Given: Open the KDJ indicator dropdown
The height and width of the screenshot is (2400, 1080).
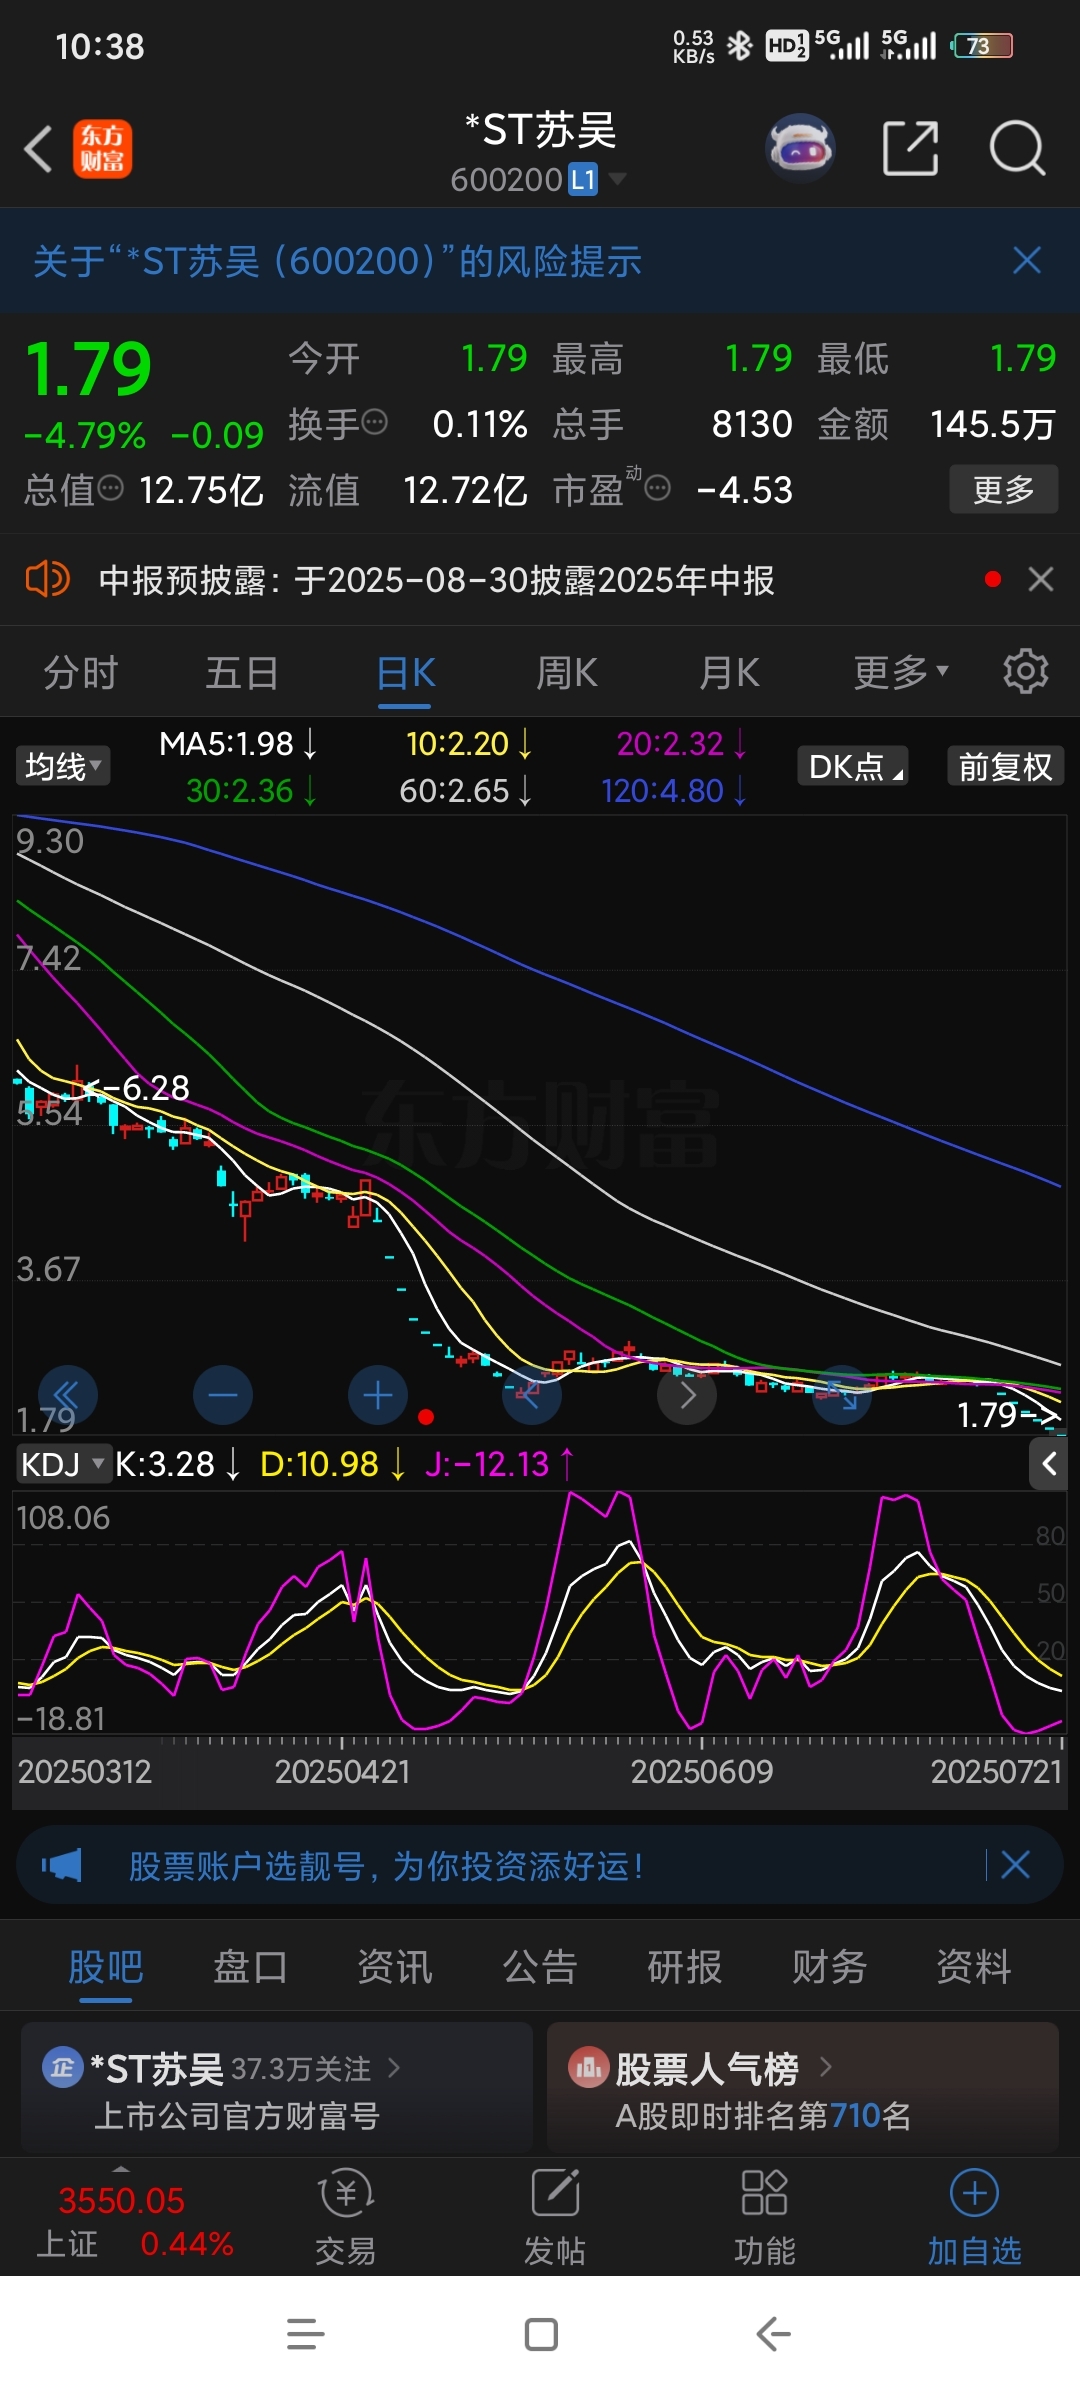Looking at the screenshot, I should 62,1464.
